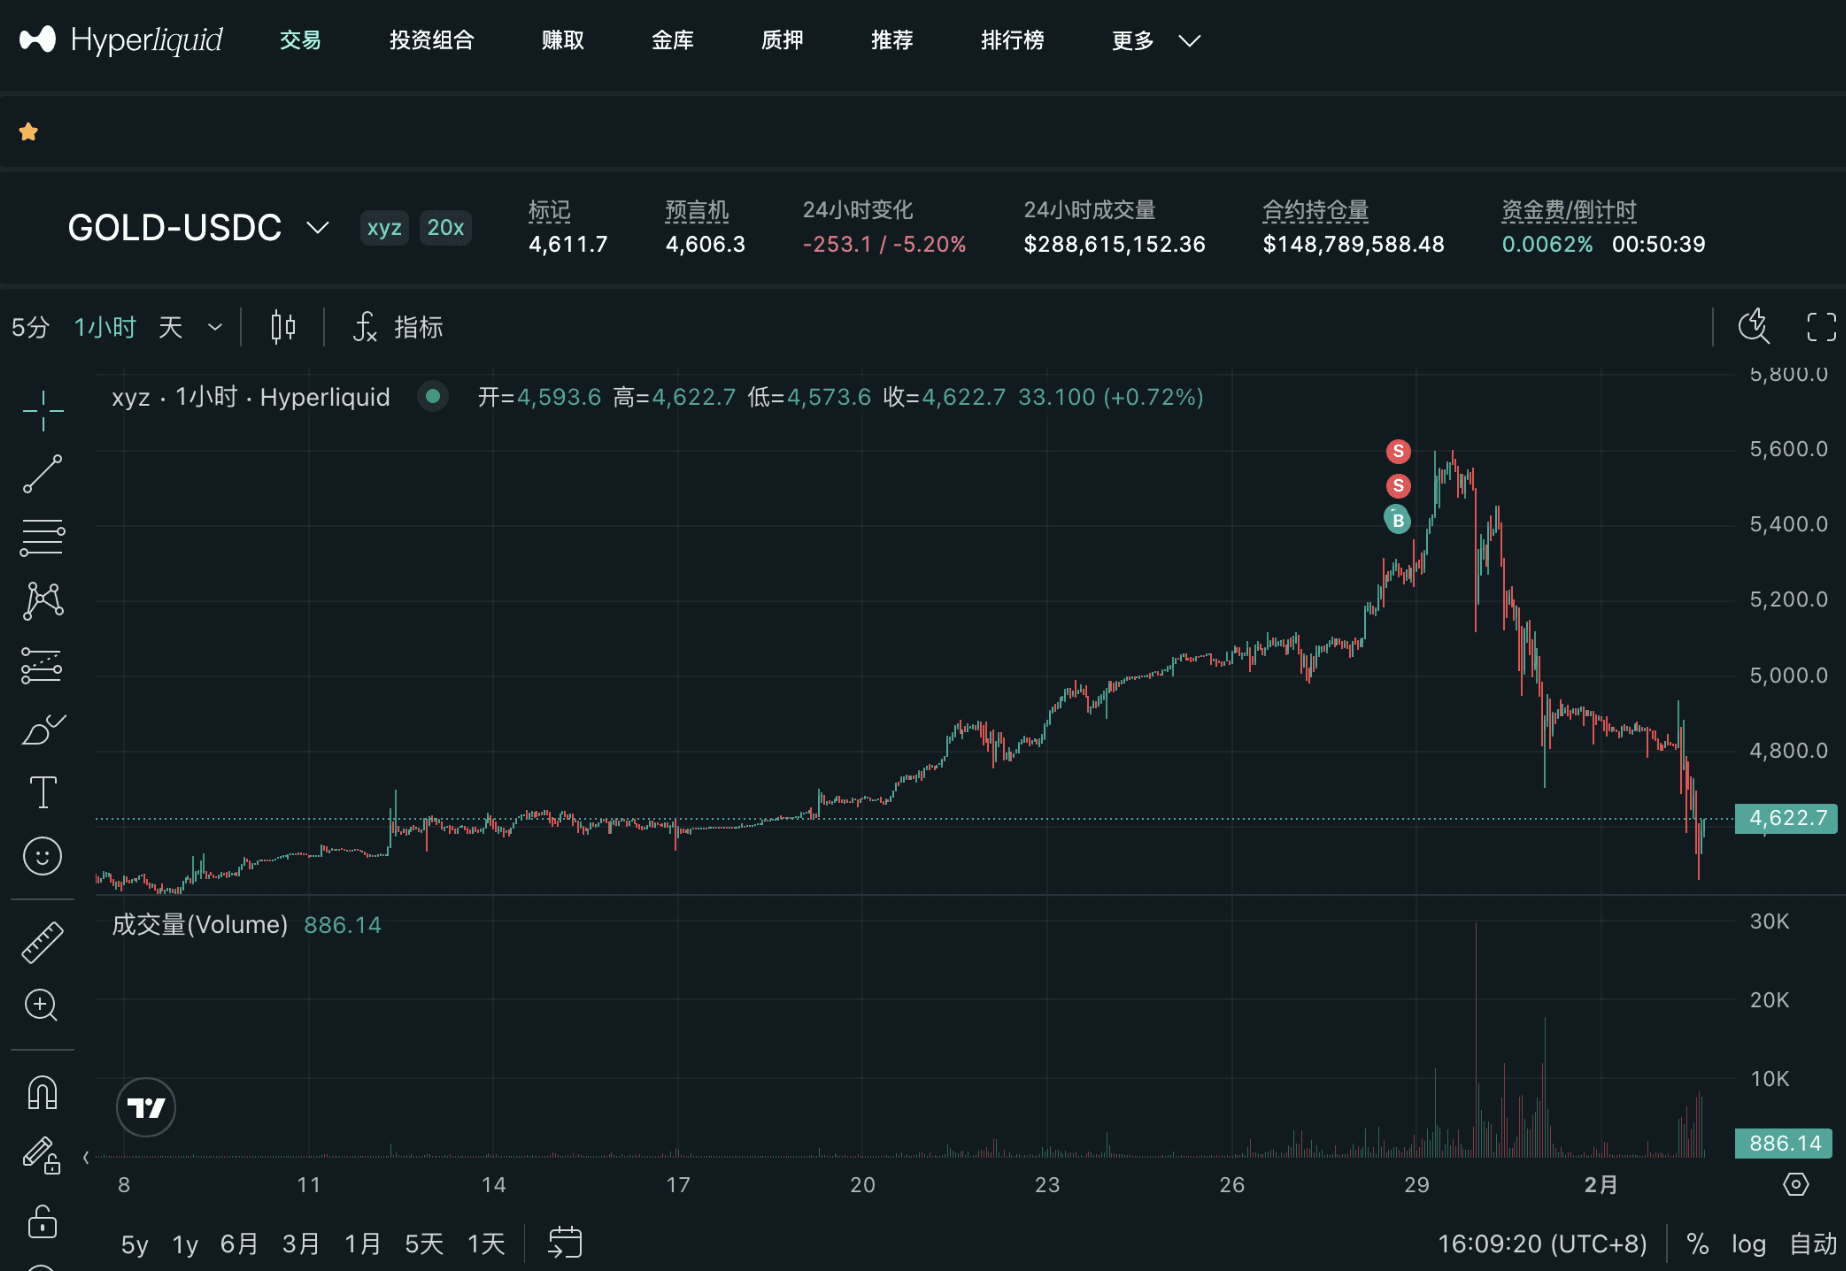This screenshot has width=1846, height=1271.
Task: Toggle logarithmic scale with log
Action: (1748, 1244)
